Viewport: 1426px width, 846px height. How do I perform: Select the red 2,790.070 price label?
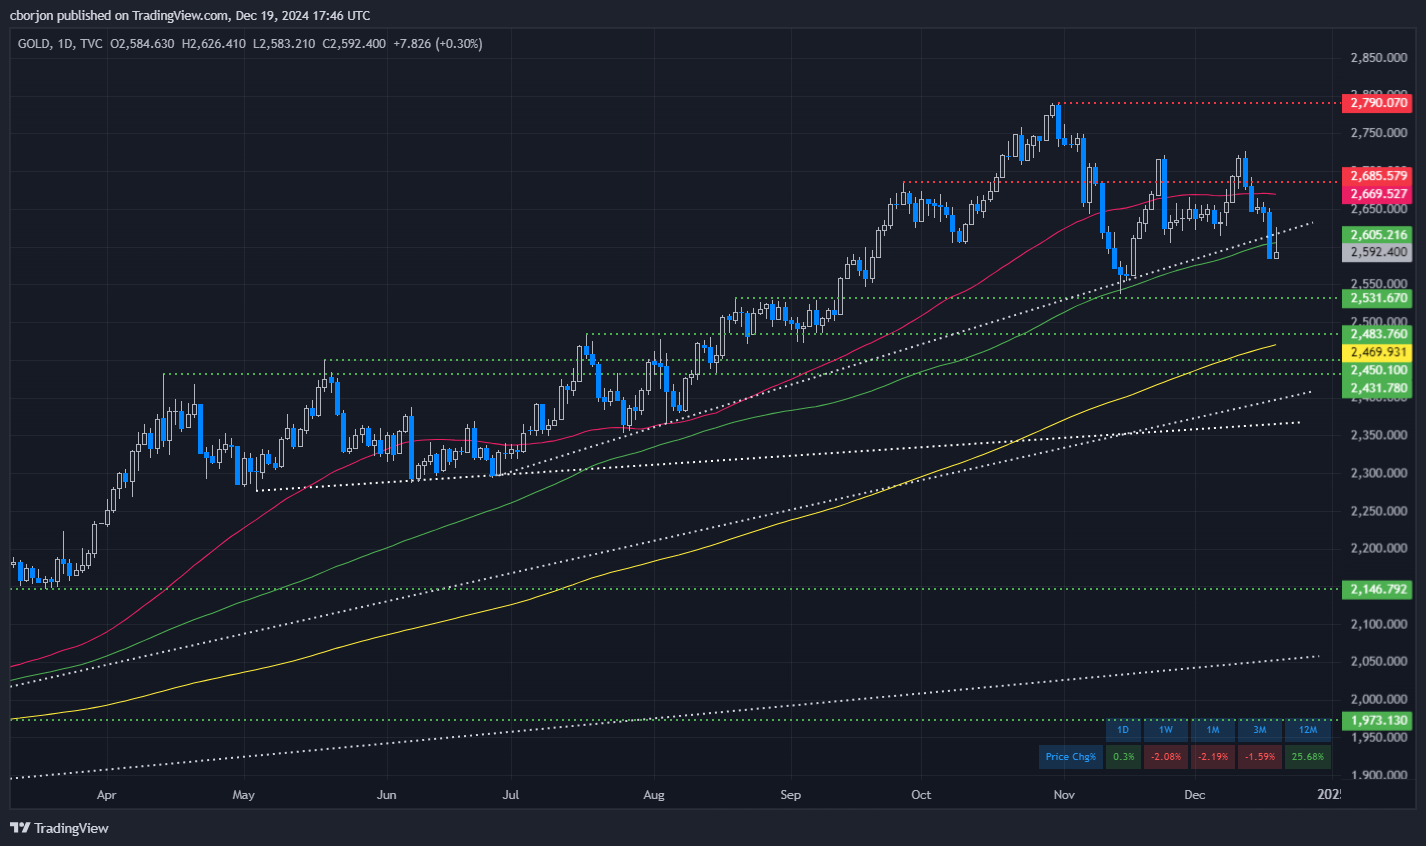[x=1379, y=103]
